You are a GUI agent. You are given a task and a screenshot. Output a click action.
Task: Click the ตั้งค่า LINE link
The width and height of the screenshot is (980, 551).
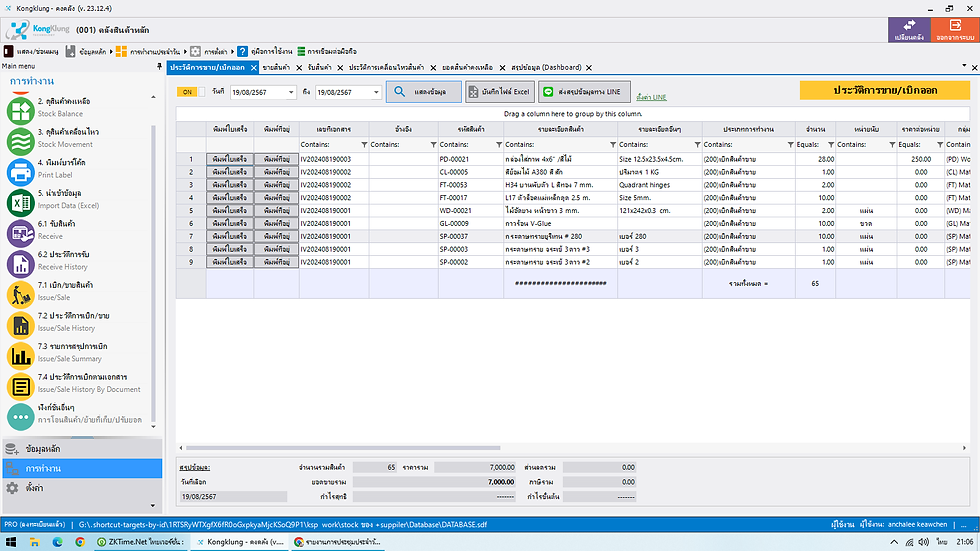pos(652,97)
